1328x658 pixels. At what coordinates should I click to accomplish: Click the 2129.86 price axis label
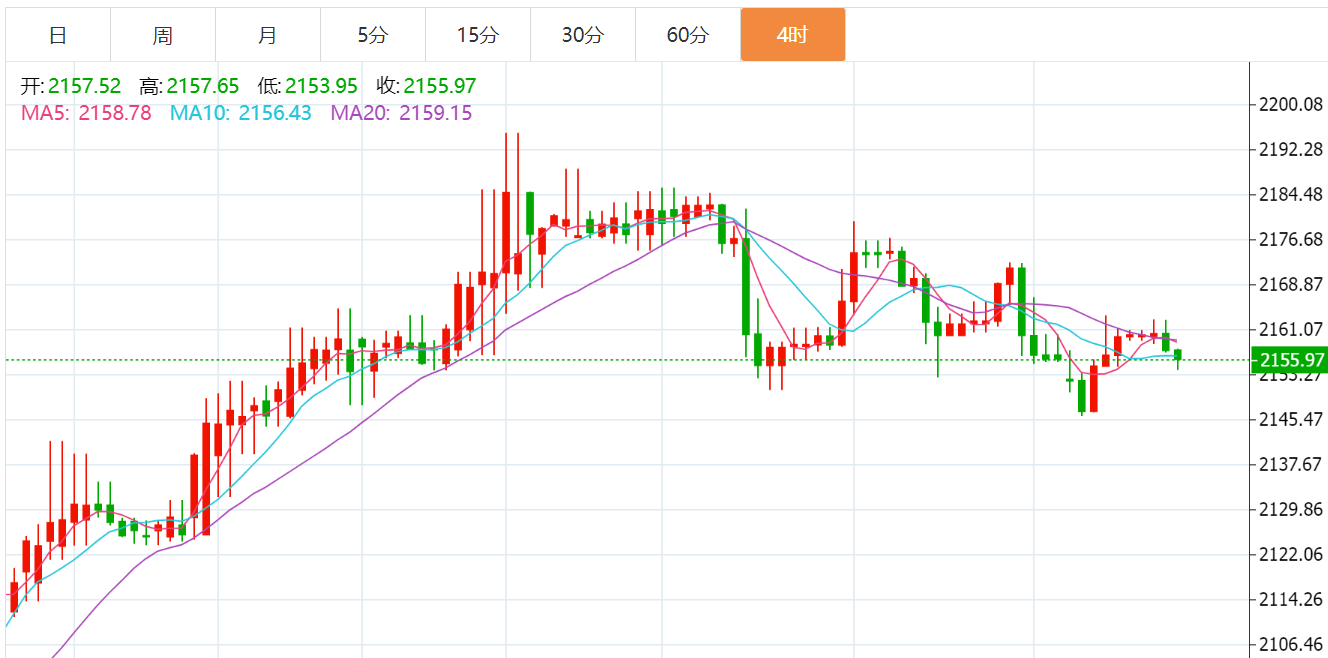[1292, 509]
